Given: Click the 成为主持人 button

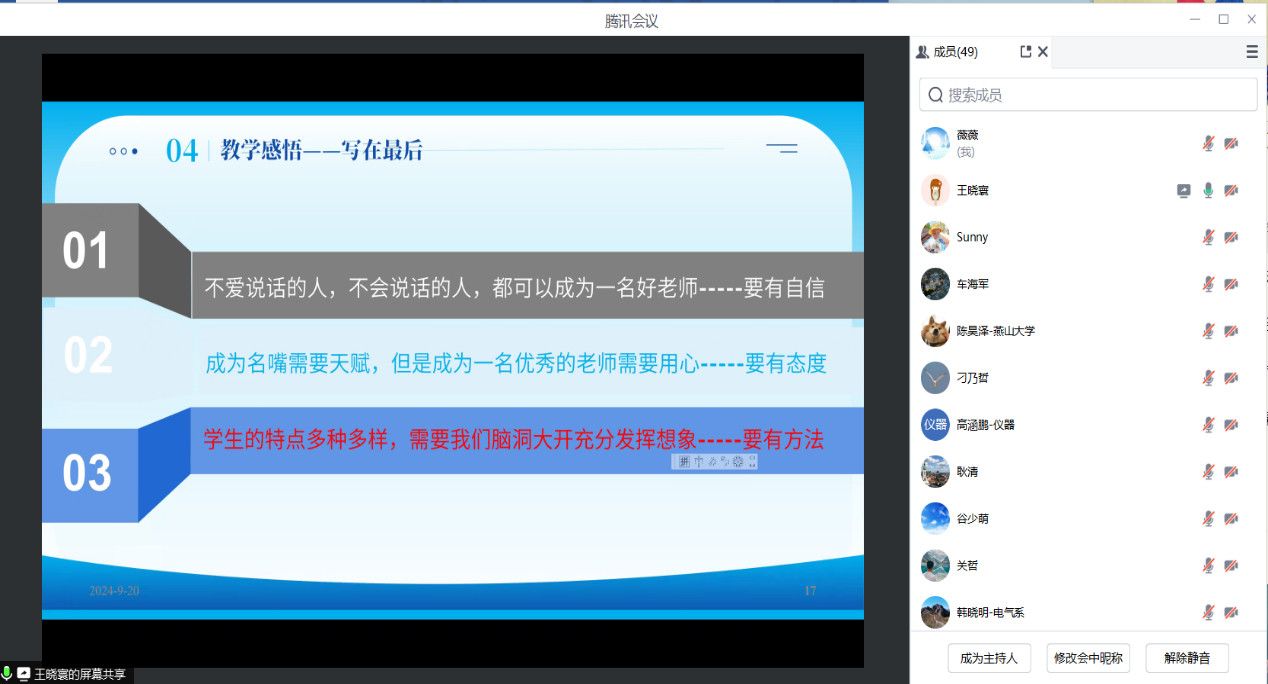Looking at the screenshot, I should pos(988,658).
